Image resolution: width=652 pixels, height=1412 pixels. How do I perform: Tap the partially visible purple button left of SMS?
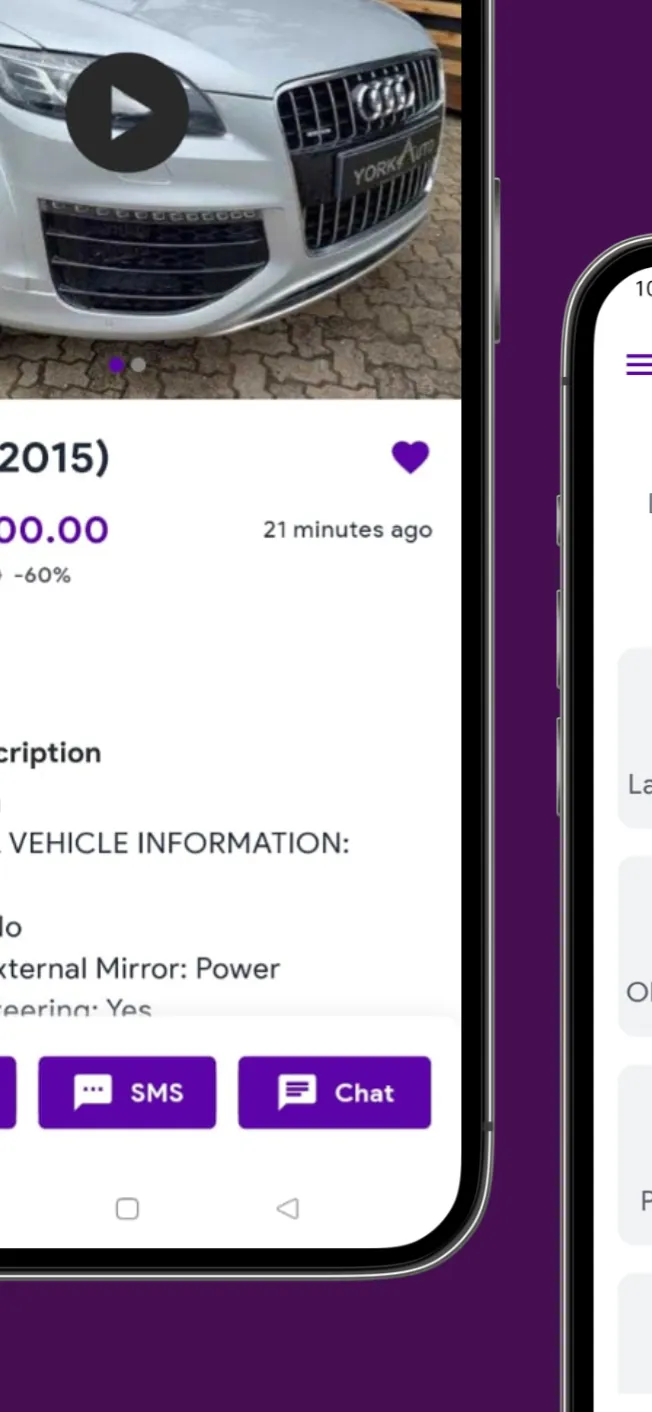(x=8, y=1092)
